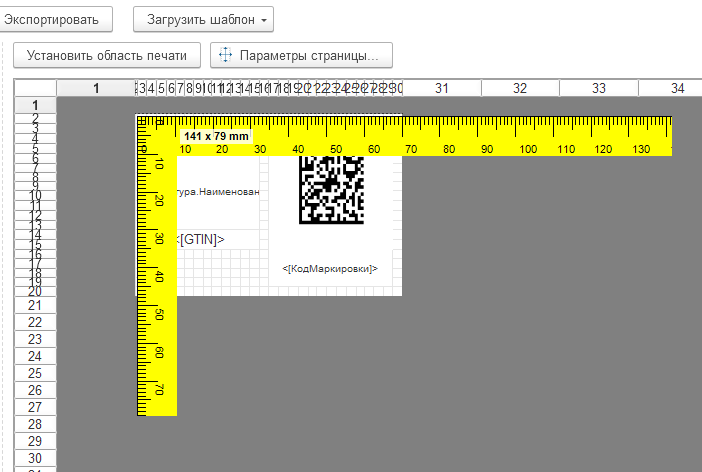Select row header 21
The width and height of the screenshot is (702, 472).
tap(35, 305)
